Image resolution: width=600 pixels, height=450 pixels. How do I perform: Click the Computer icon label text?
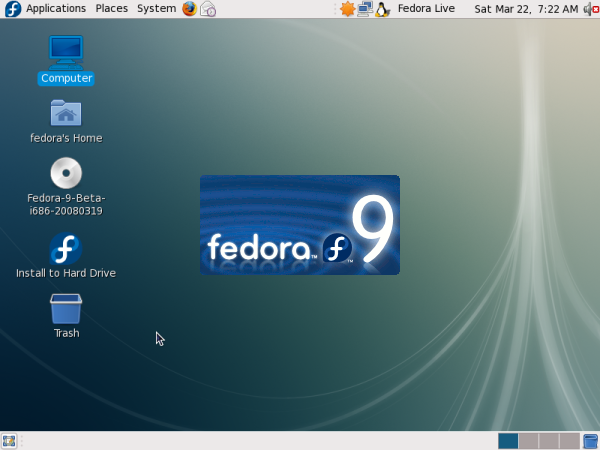pyautogui.click(x=66, y=78)
